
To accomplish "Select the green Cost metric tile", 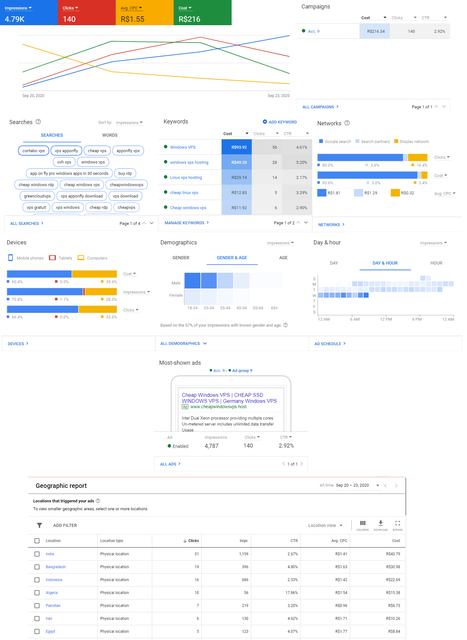I will [202, 13].
